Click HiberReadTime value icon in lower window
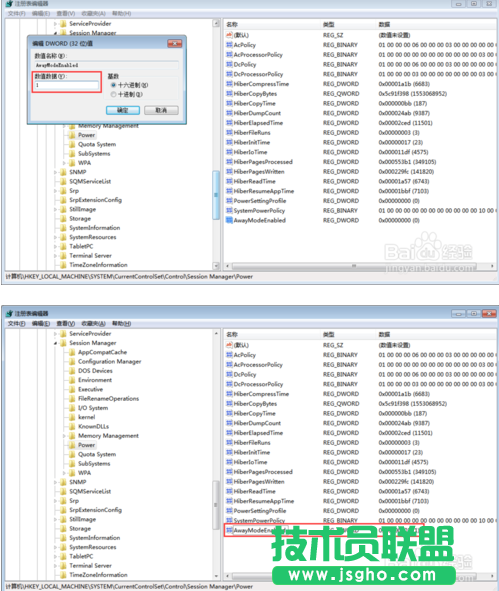 point(229,491)
